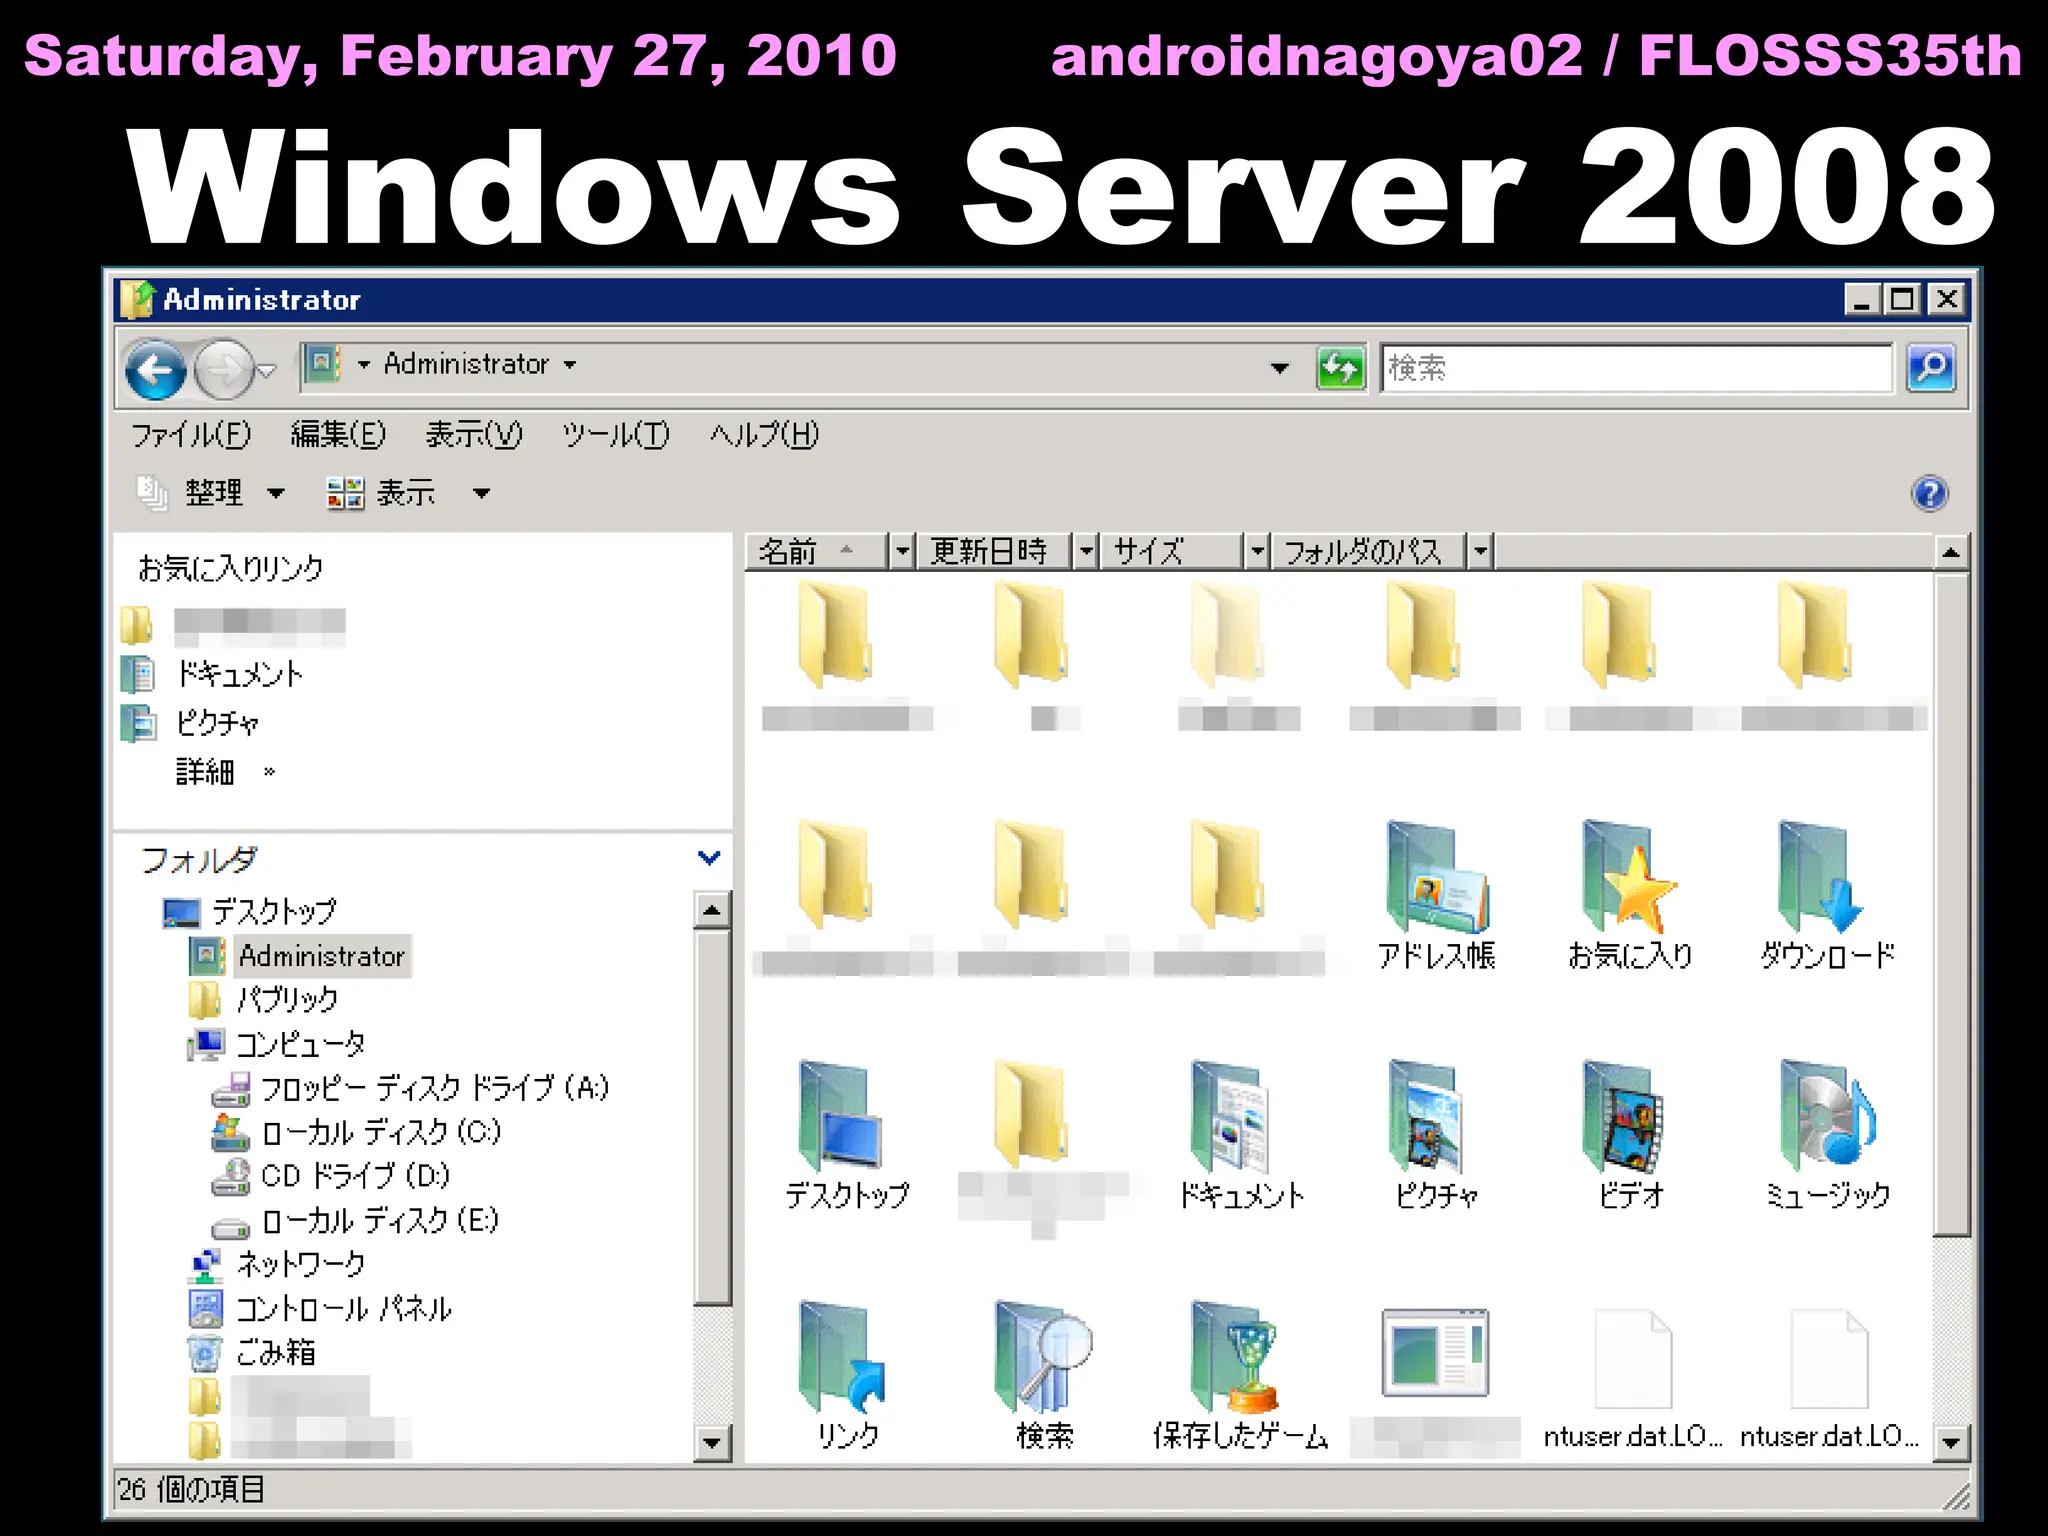
Task: Open the 整理 organize toolbar dropdown
Action: pyautogui.click(x=212, y=493)
